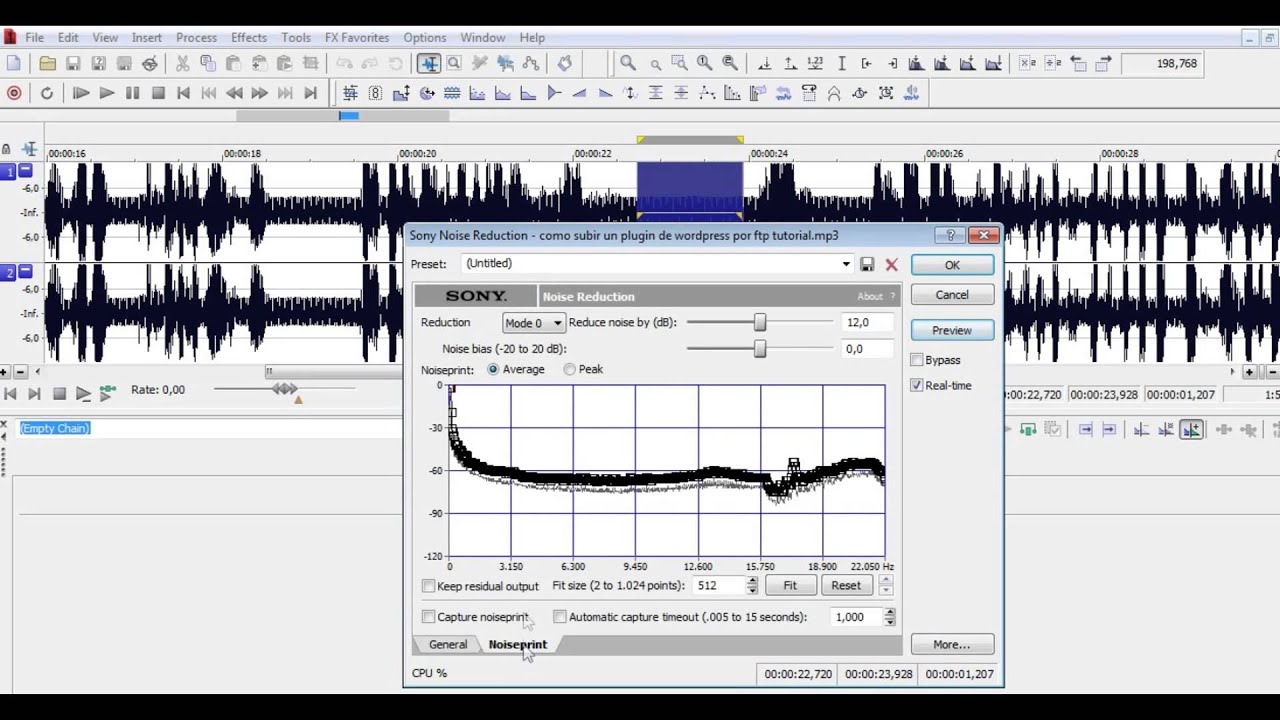Select the Magnify tool in the toolbar
1280x720 pixels.
[454, 63]
